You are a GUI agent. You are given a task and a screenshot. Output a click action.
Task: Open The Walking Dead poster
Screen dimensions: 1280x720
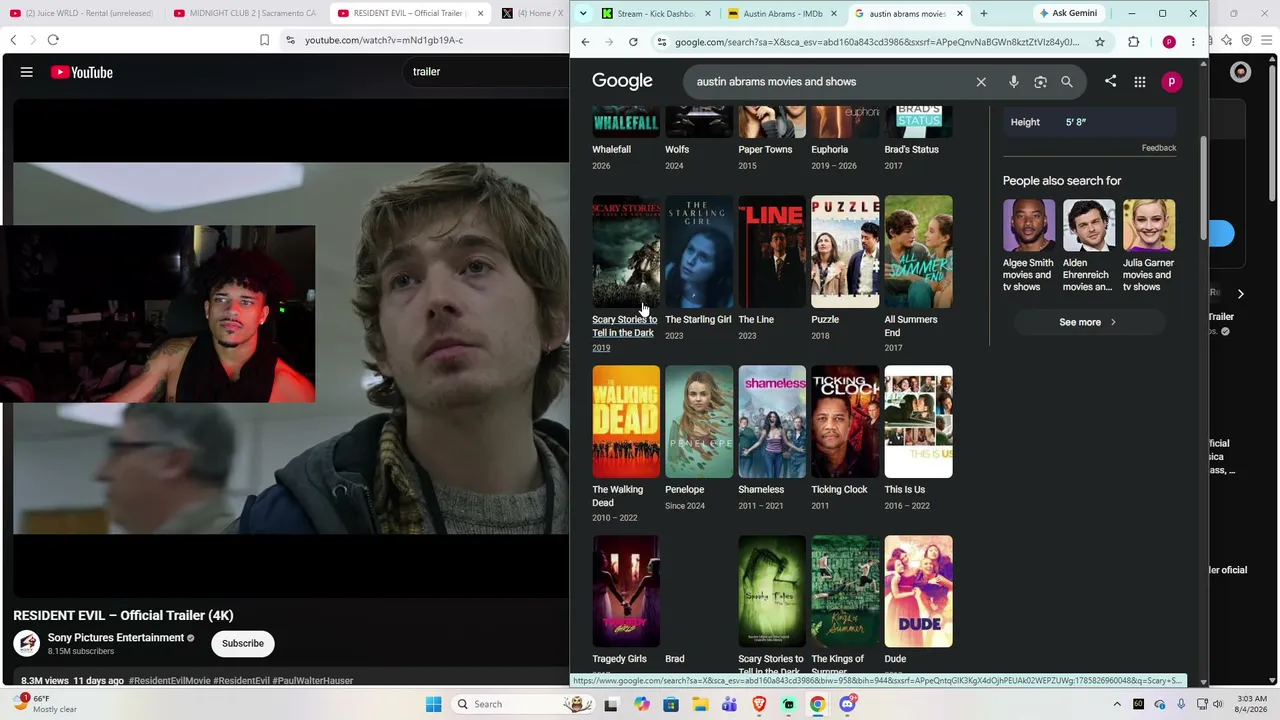click(x=626, y=422)
